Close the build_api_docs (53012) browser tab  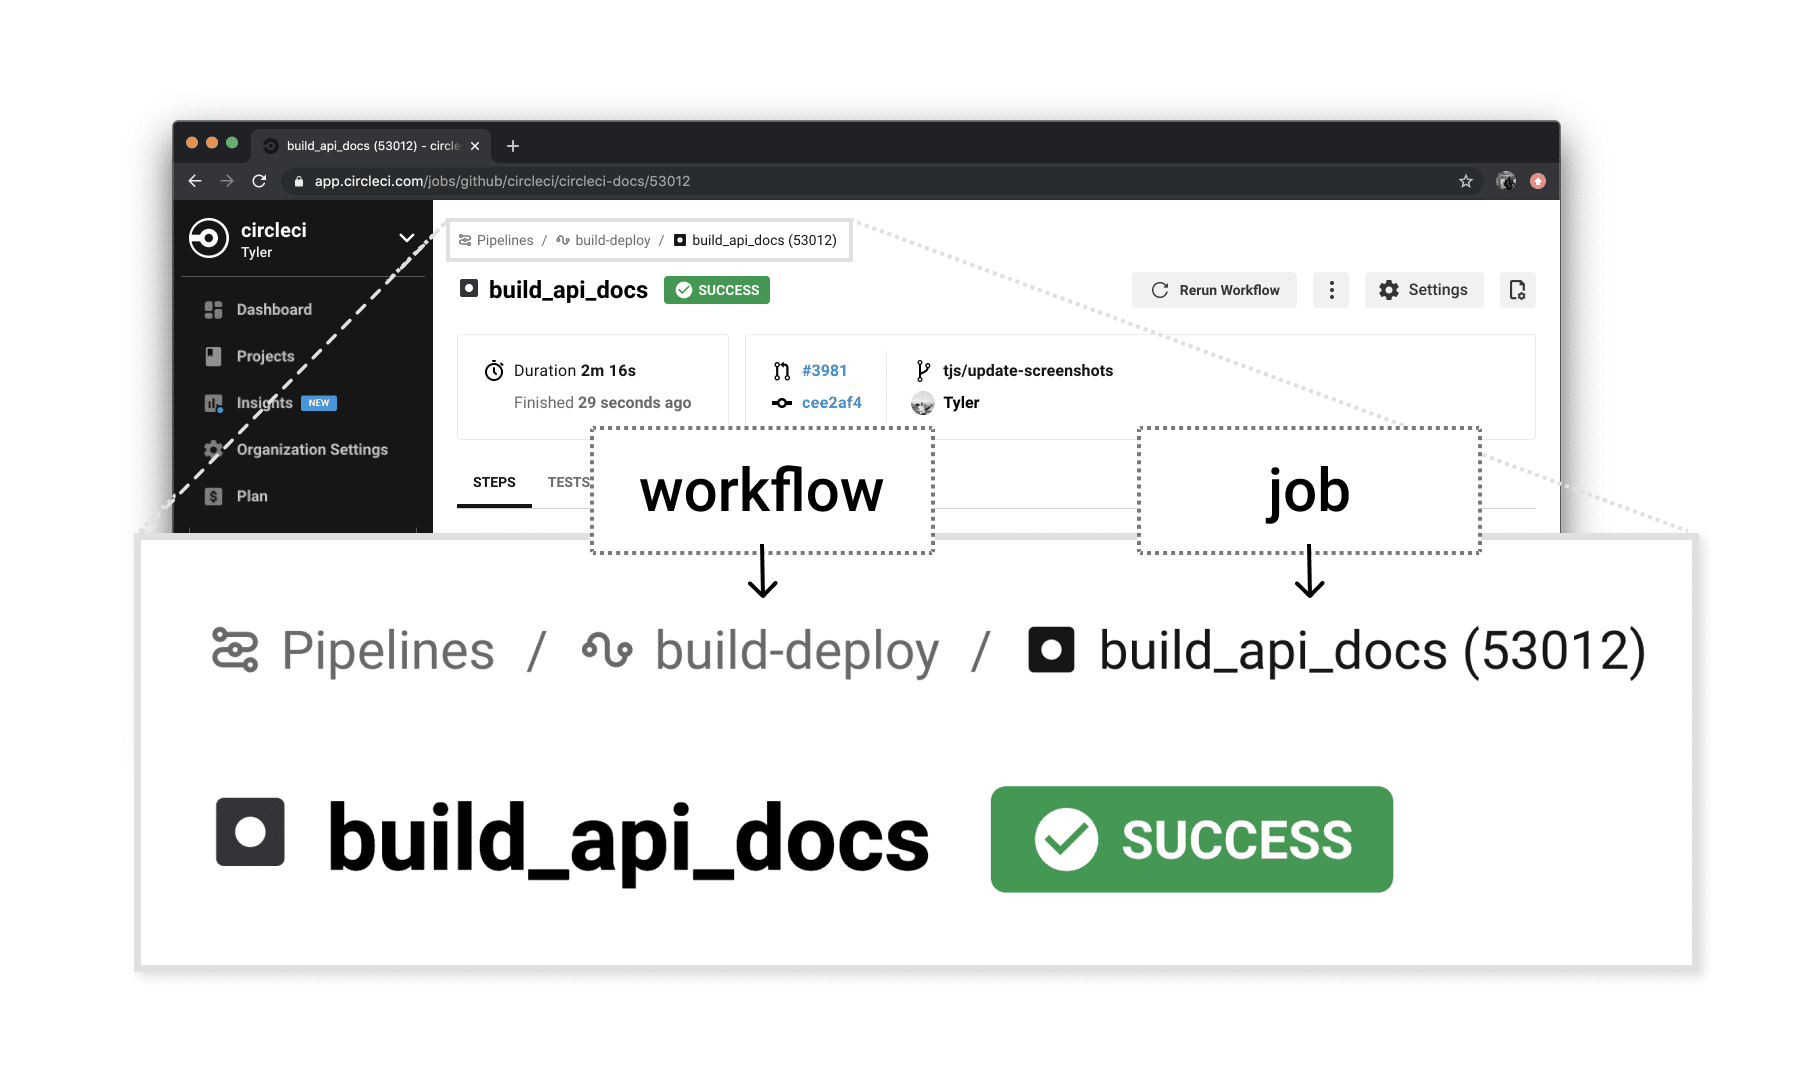pyautogui.click(x=475, y=146)
